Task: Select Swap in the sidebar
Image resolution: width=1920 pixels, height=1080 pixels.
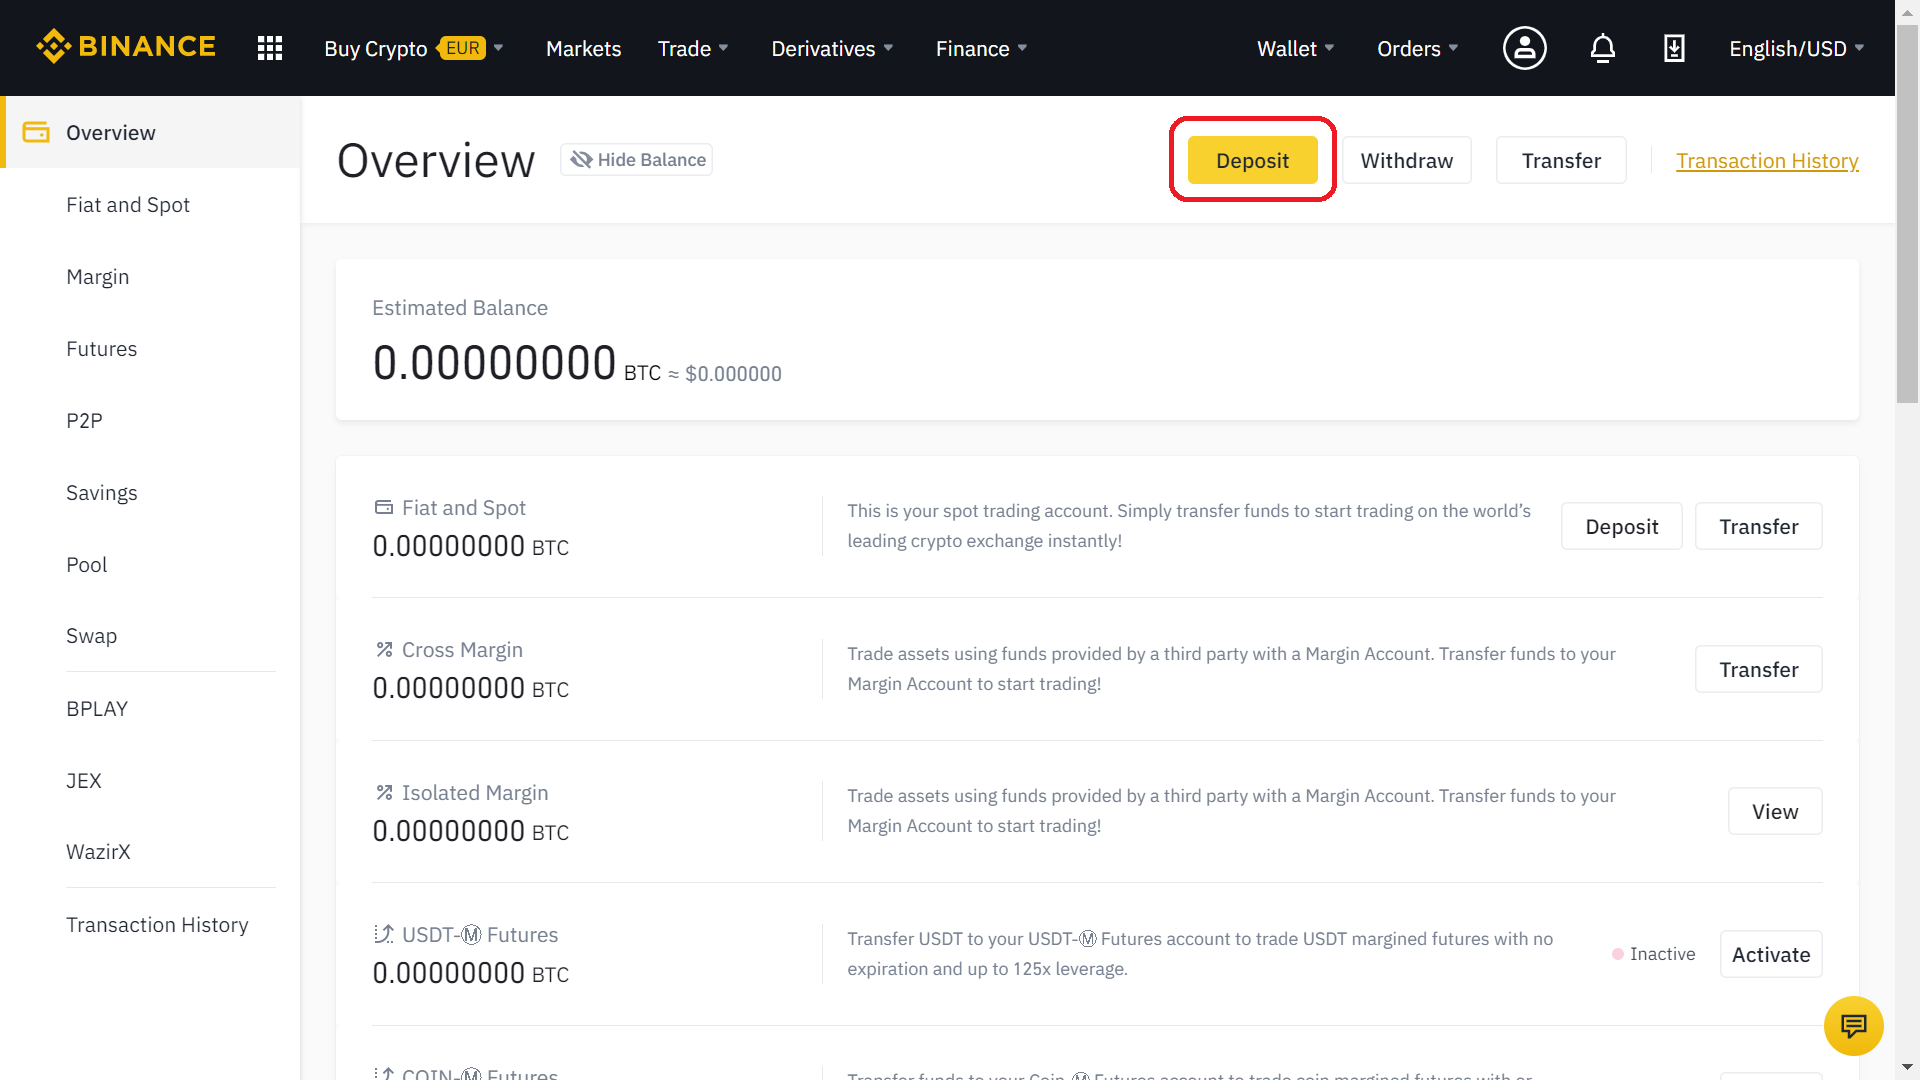Action: coord(150,636)
